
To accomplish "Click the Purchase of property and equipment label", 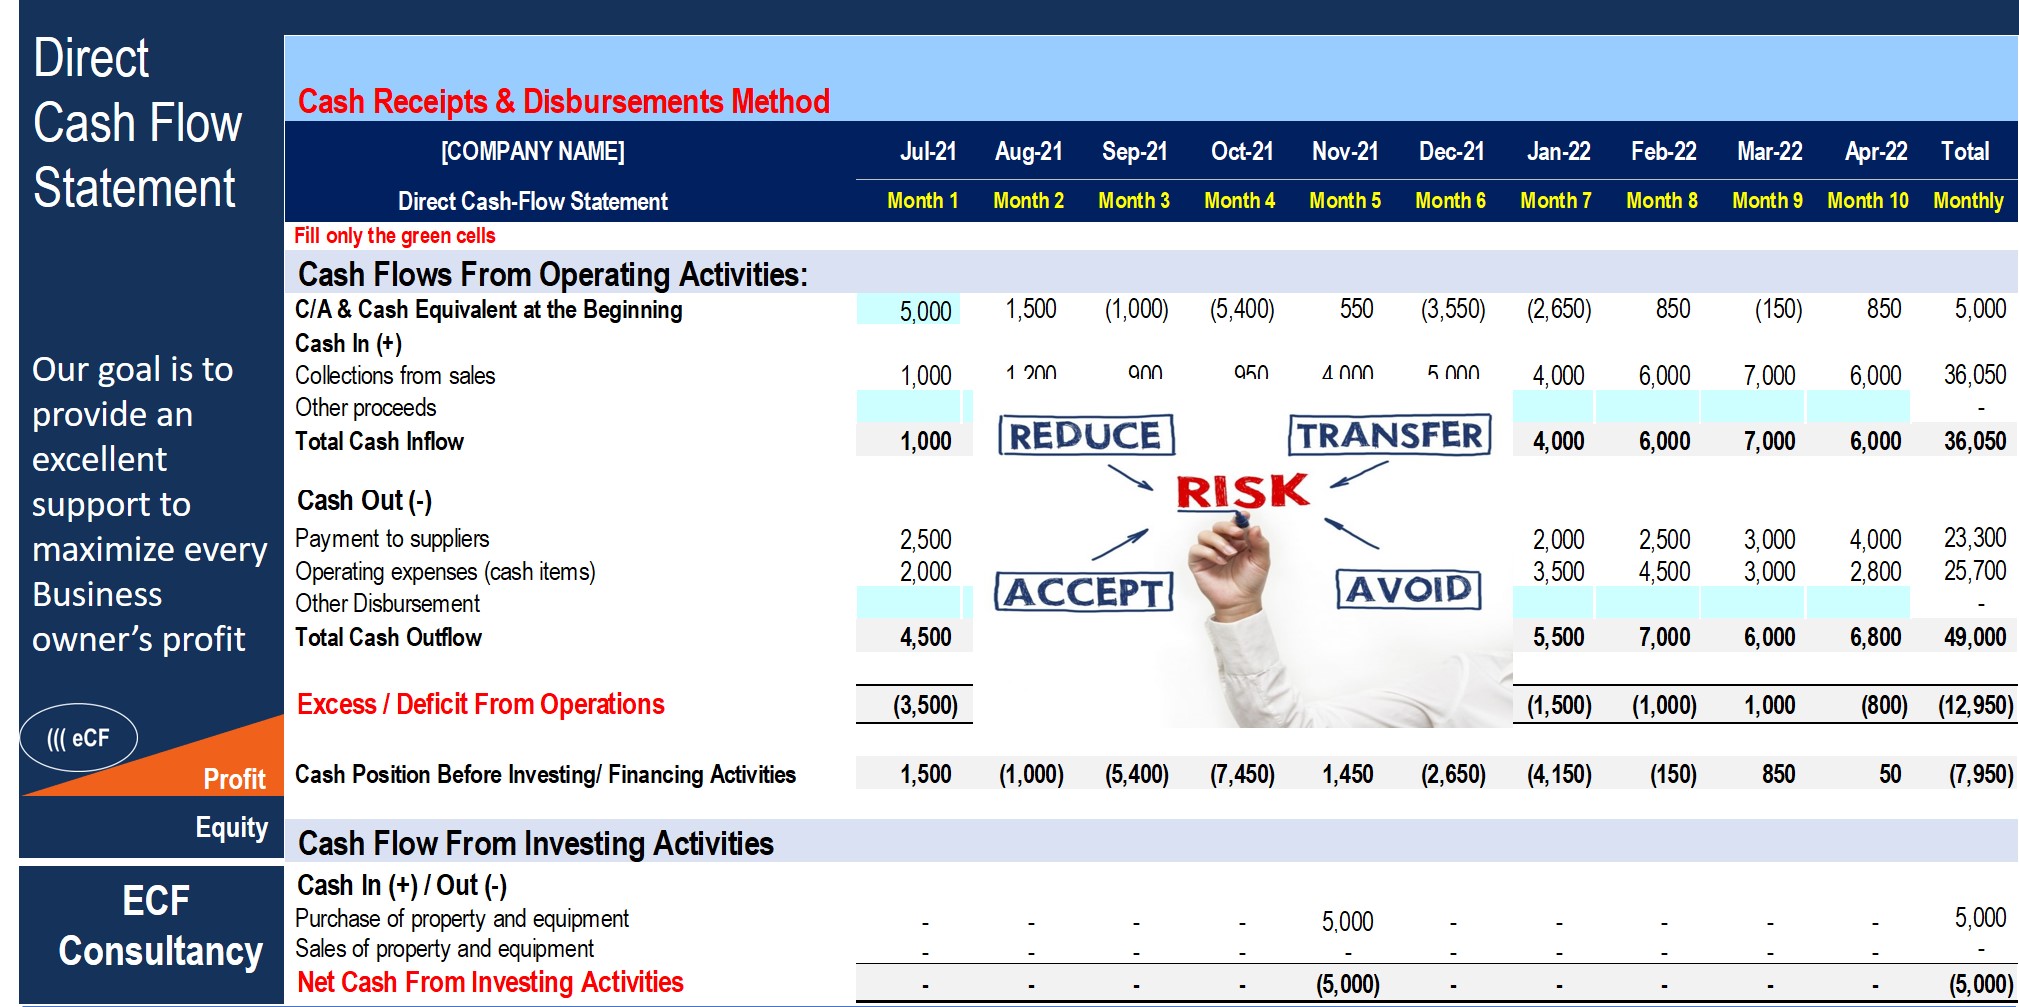I will [462, 918].
